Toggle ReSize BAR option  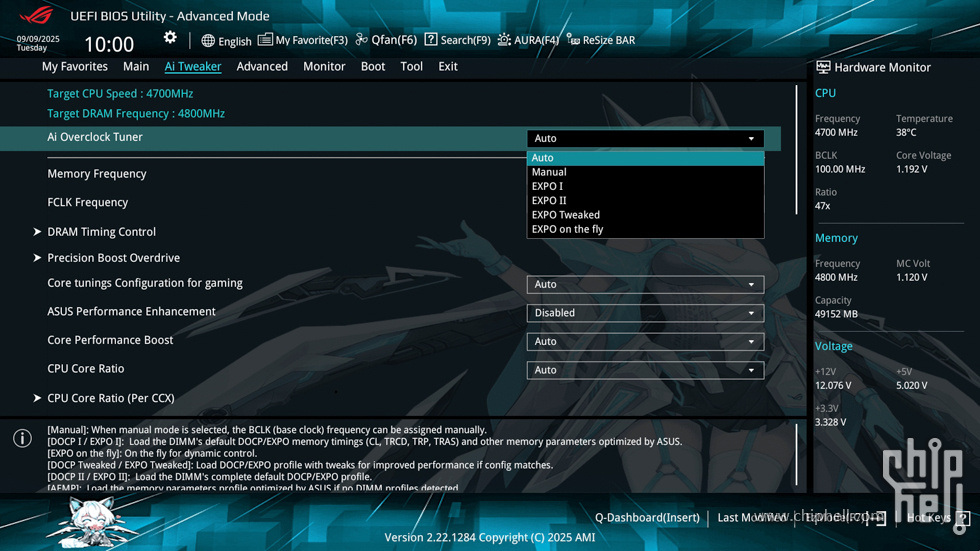601,40
